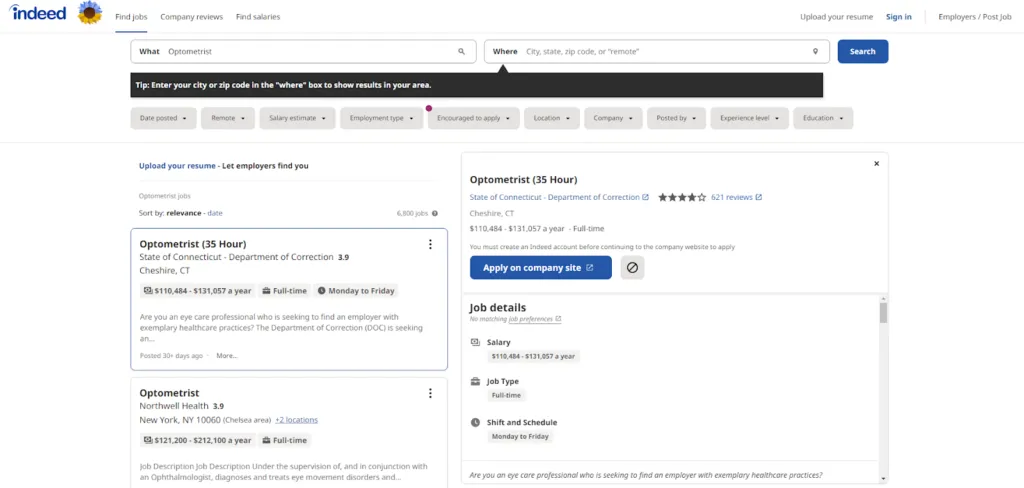Screen dimensions: 1024x488
Task: Click the not-interested circle-slash icon button
Action: coord(632,268)
